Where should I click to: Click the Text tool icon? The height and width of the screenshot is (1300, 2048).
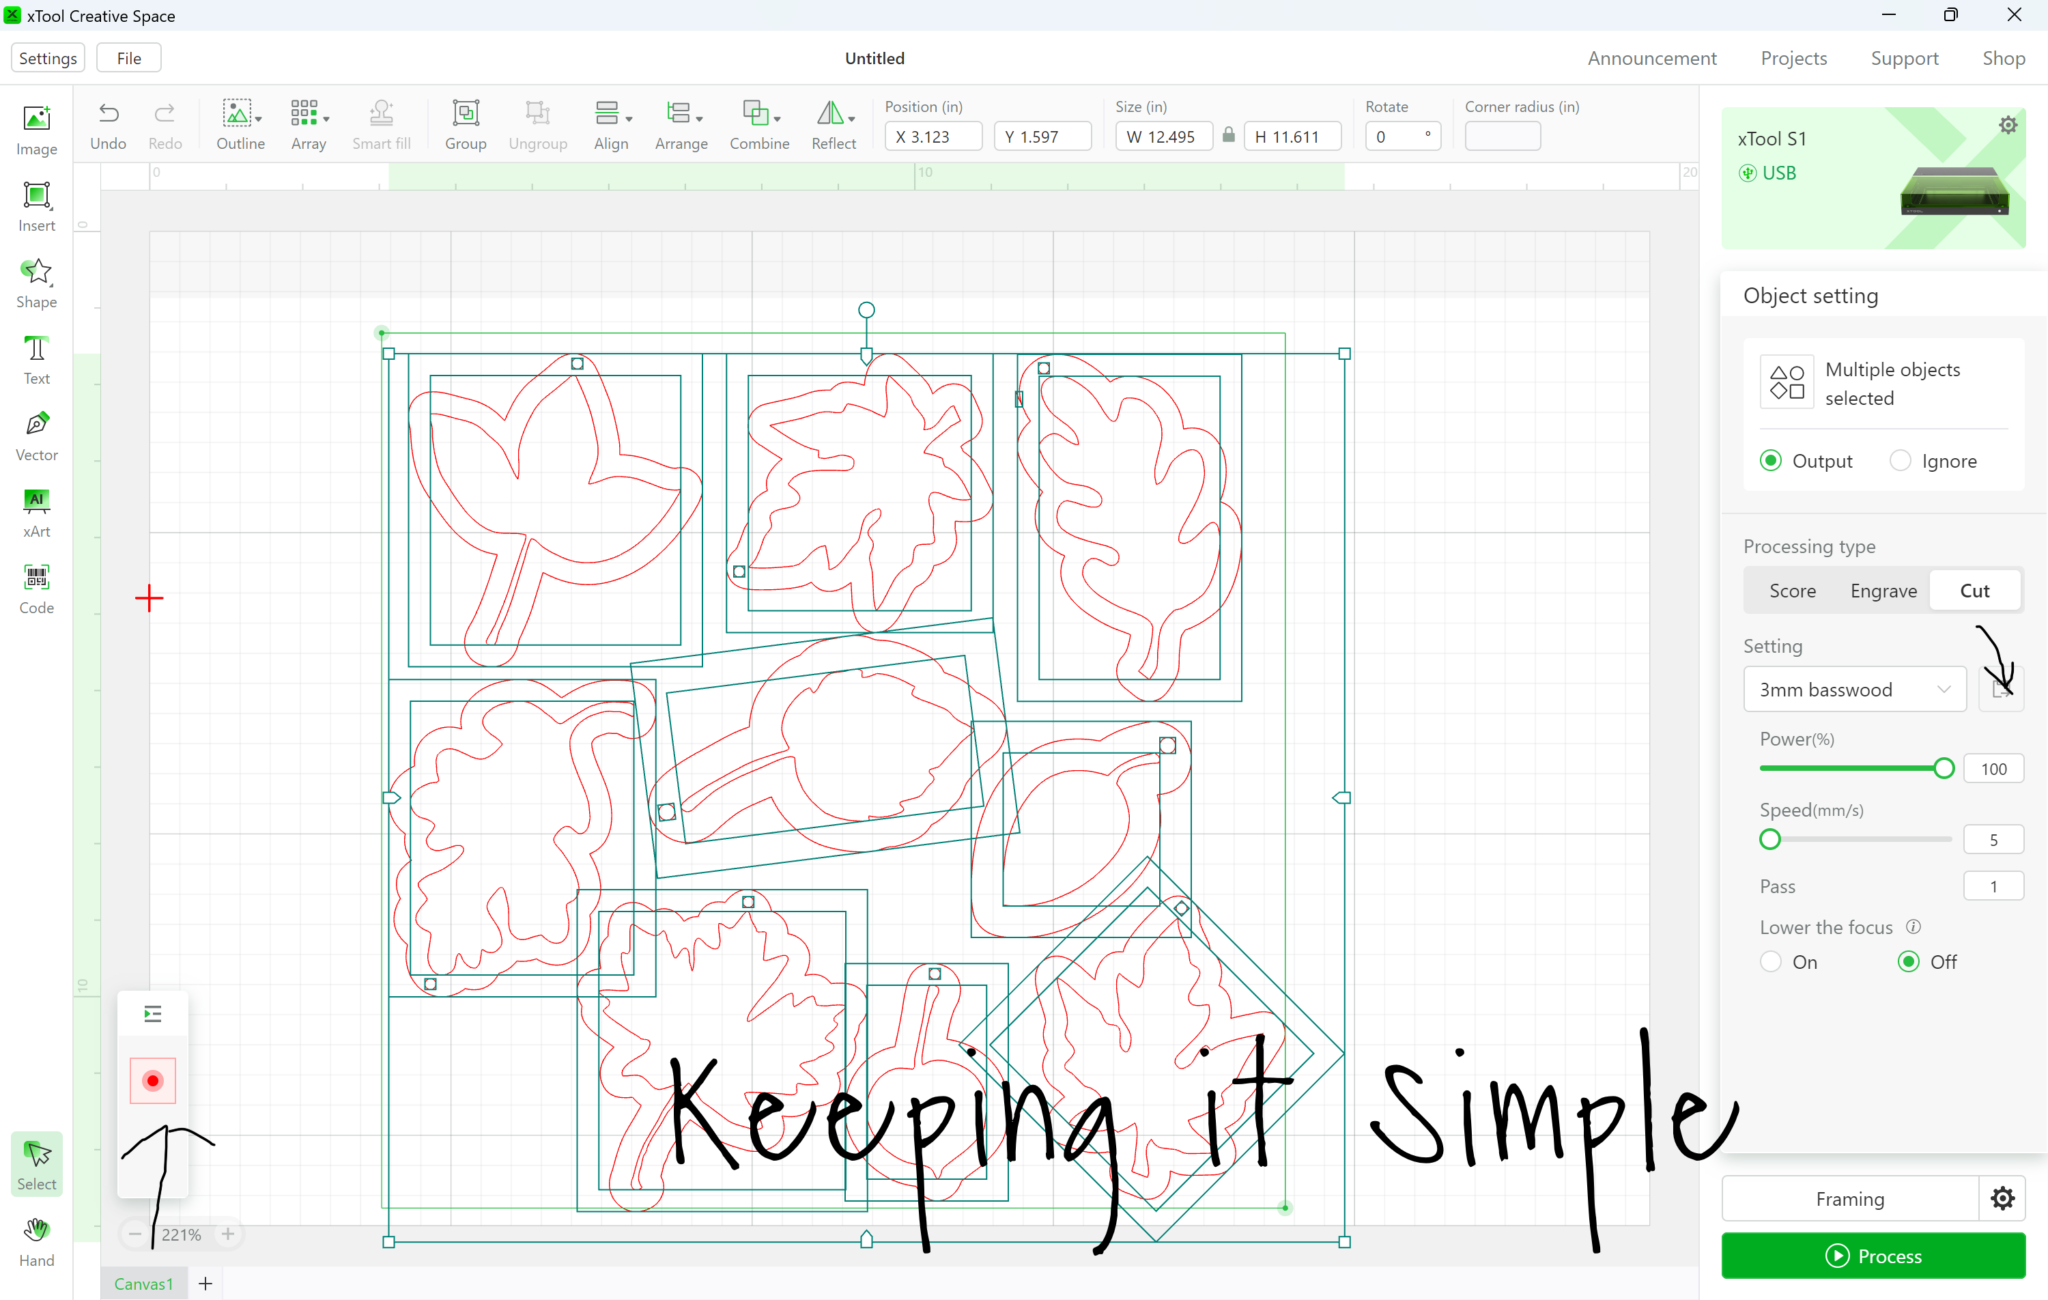coord(37,348)
